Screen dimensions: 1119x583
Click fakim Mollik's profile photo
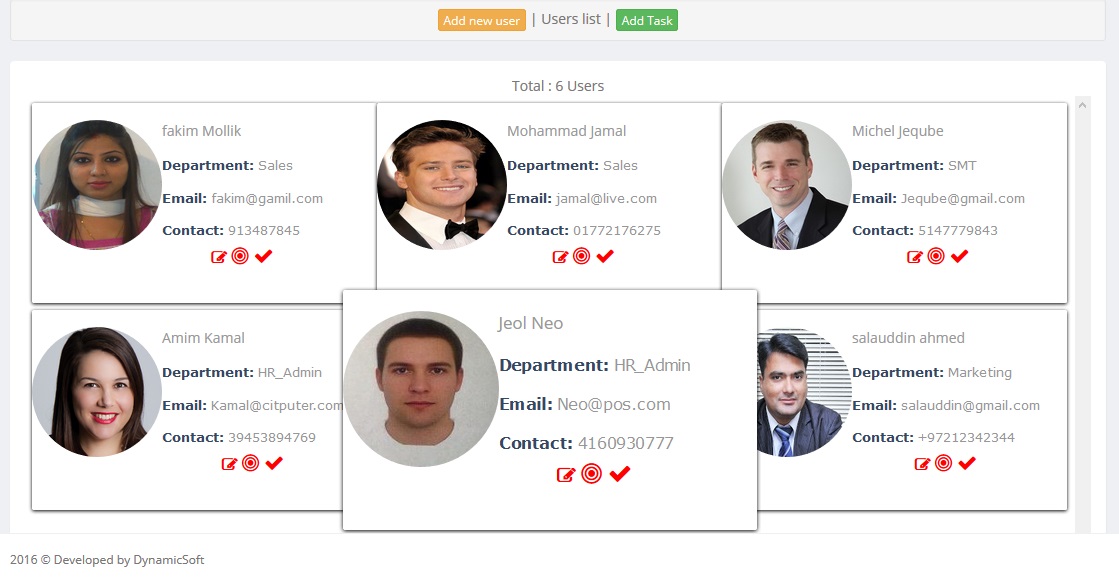[97, 185]
